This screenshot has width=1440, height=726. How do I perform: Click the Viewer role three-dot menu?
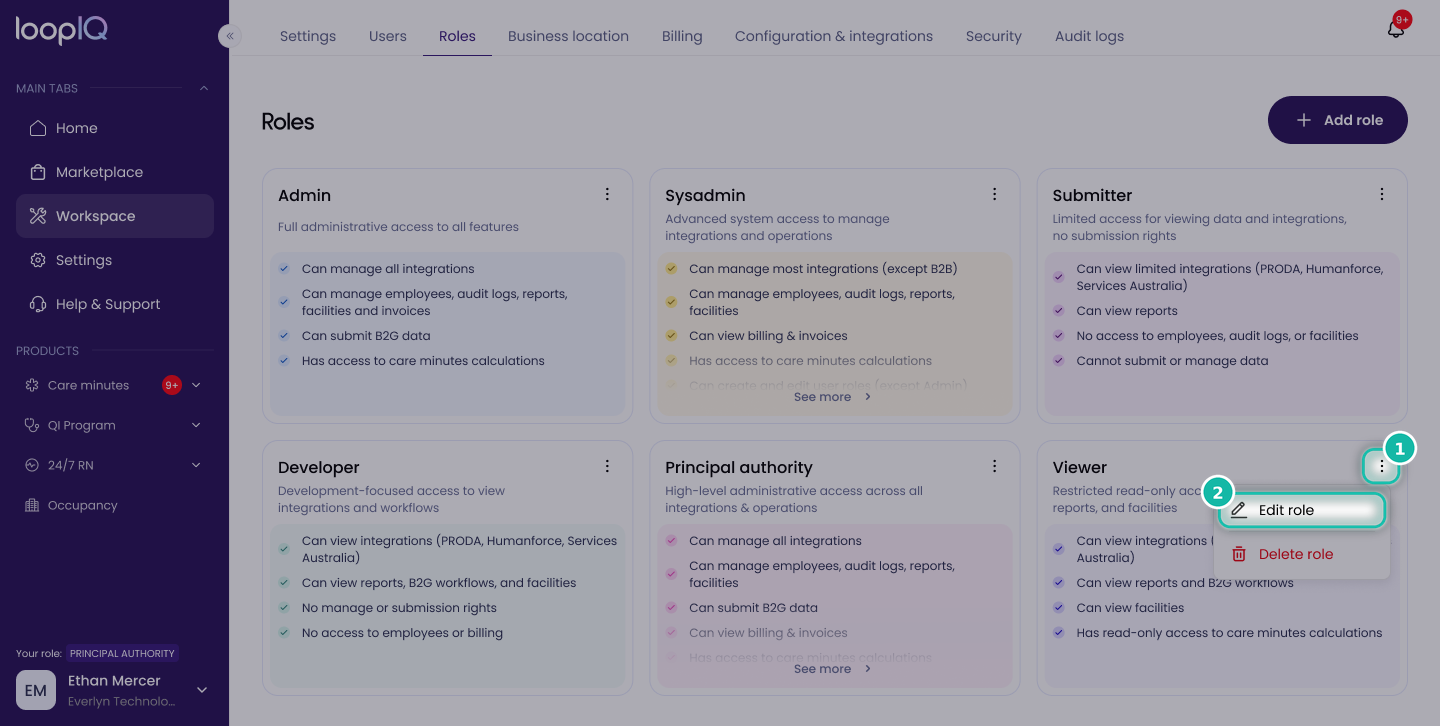coord(1382,466)
